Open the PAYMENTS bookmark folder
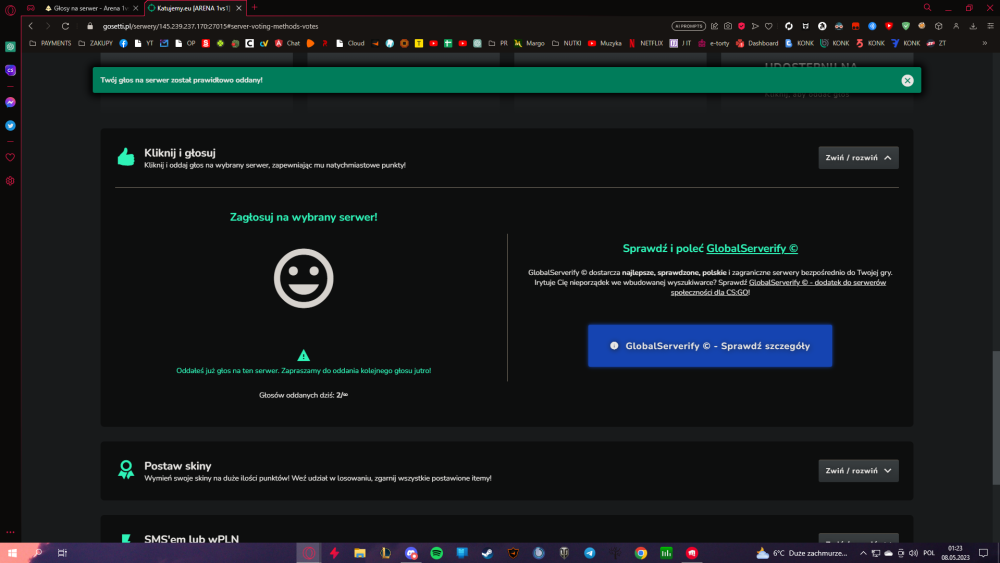 coord(50,43)
